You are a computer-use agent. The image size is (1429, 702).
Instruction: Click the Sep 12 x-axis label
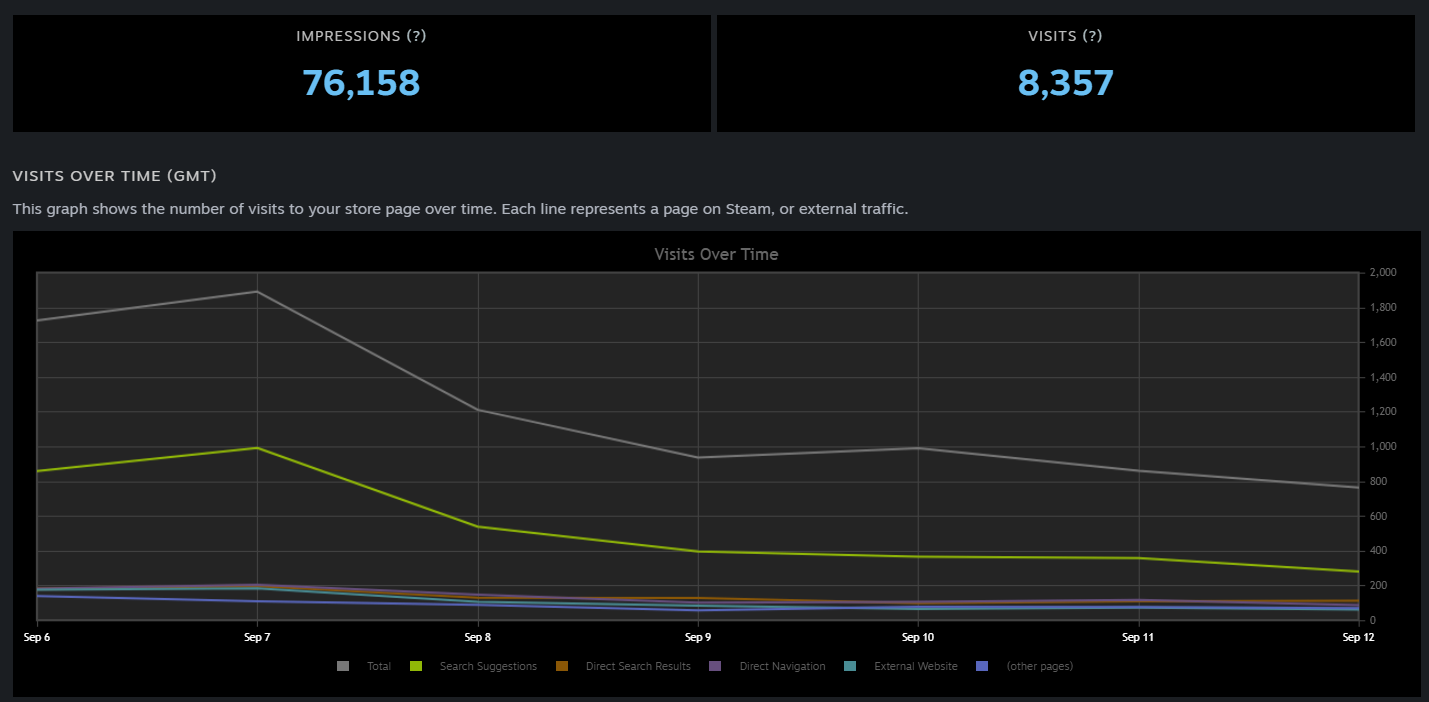1358,636
